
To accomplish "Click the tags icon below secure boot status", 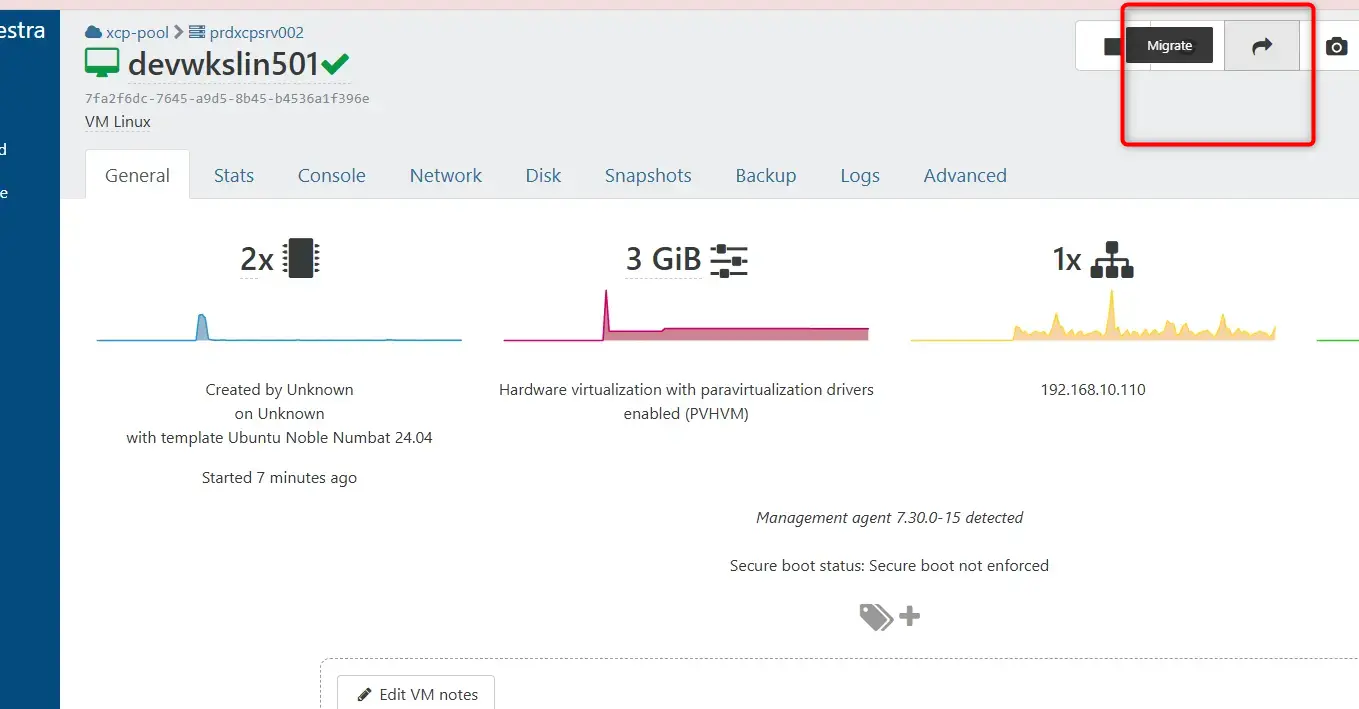I will point(876,617).
